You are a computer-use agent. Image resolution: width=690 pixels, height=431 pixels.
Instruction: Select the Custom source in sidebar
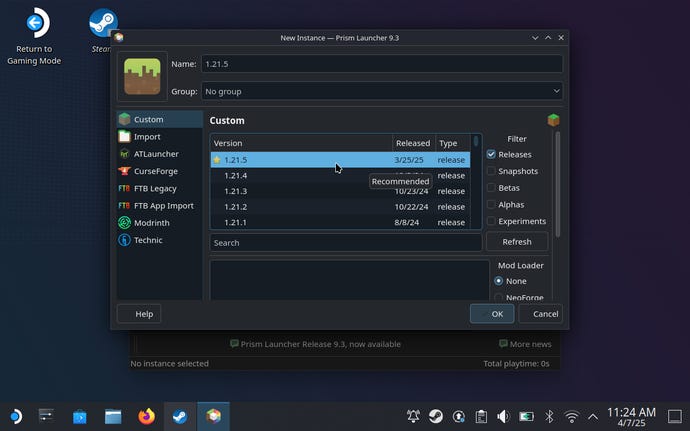pos(160,119)
